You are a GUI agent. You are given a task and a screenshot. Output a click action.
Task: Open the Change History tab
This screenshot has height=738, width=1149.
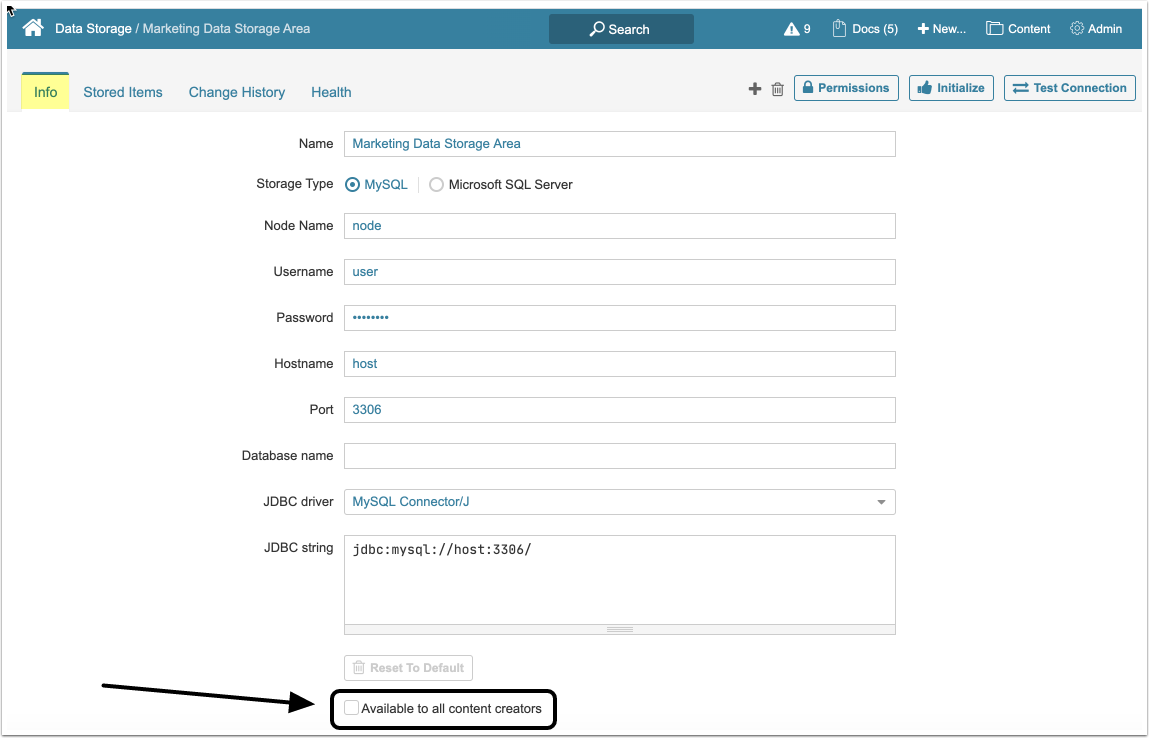237,92
